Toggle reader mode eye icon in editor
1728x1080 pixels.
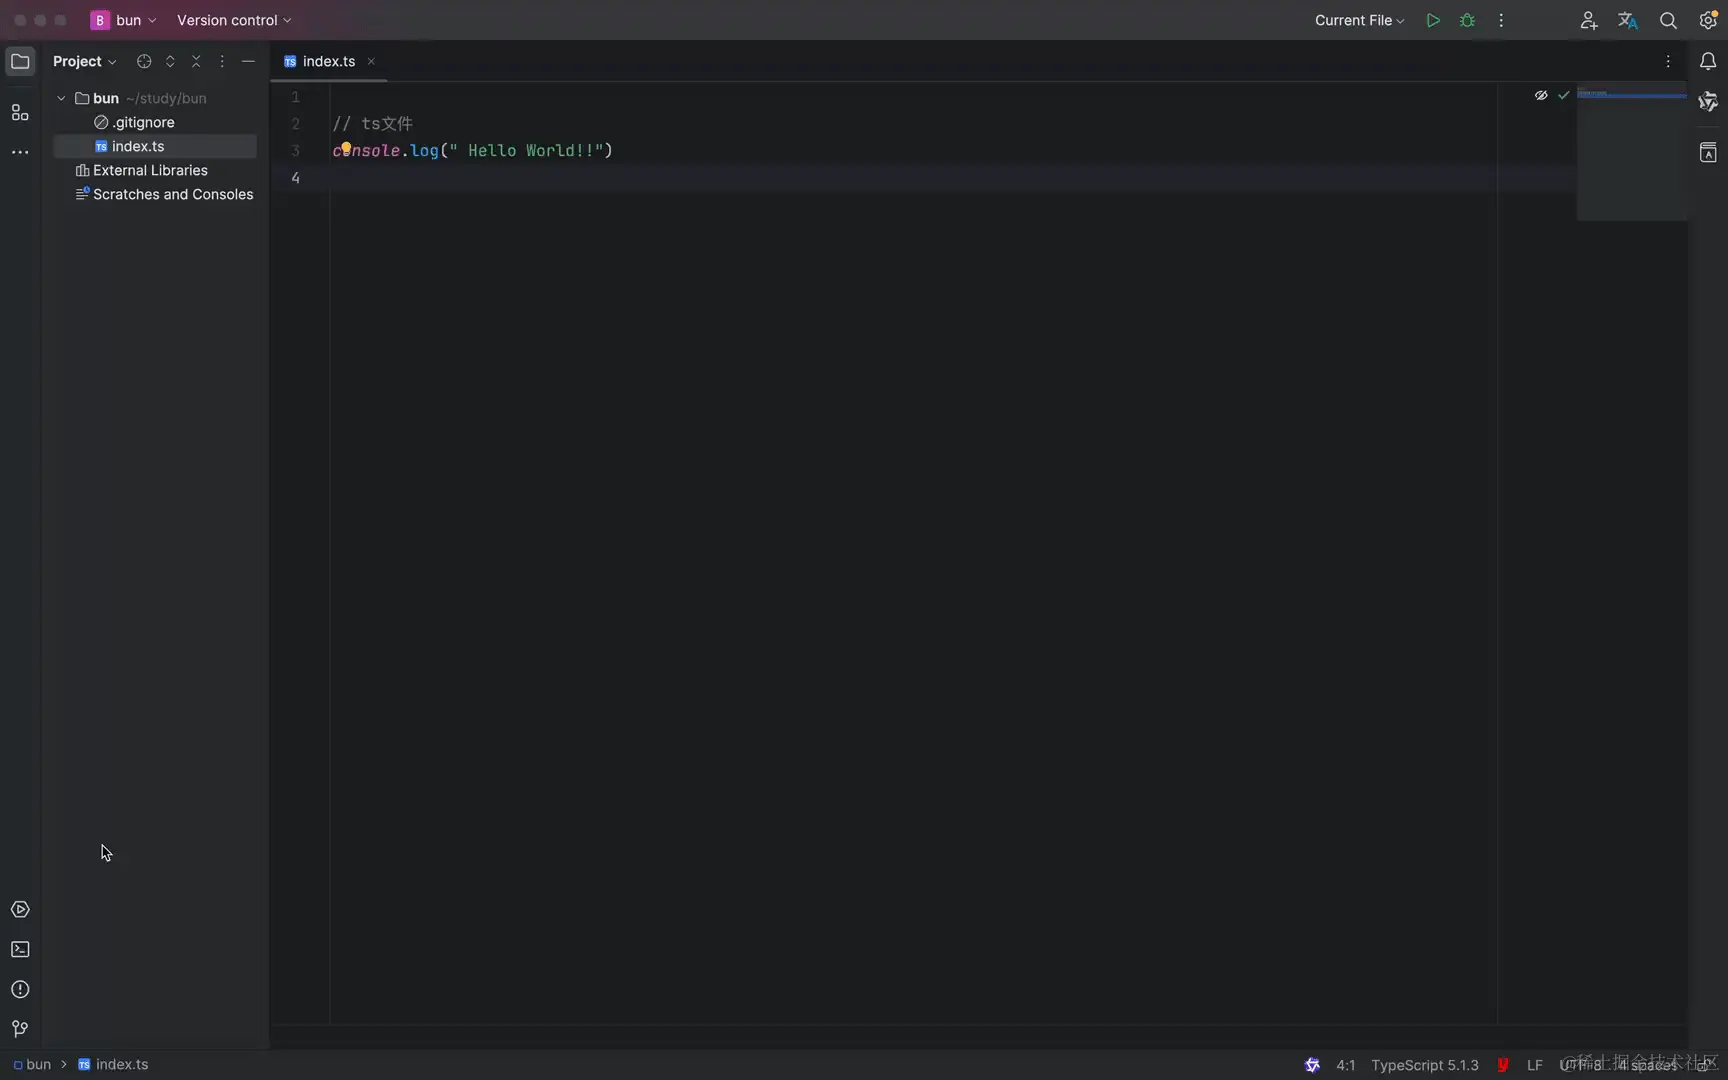(x=1541, y=95)
